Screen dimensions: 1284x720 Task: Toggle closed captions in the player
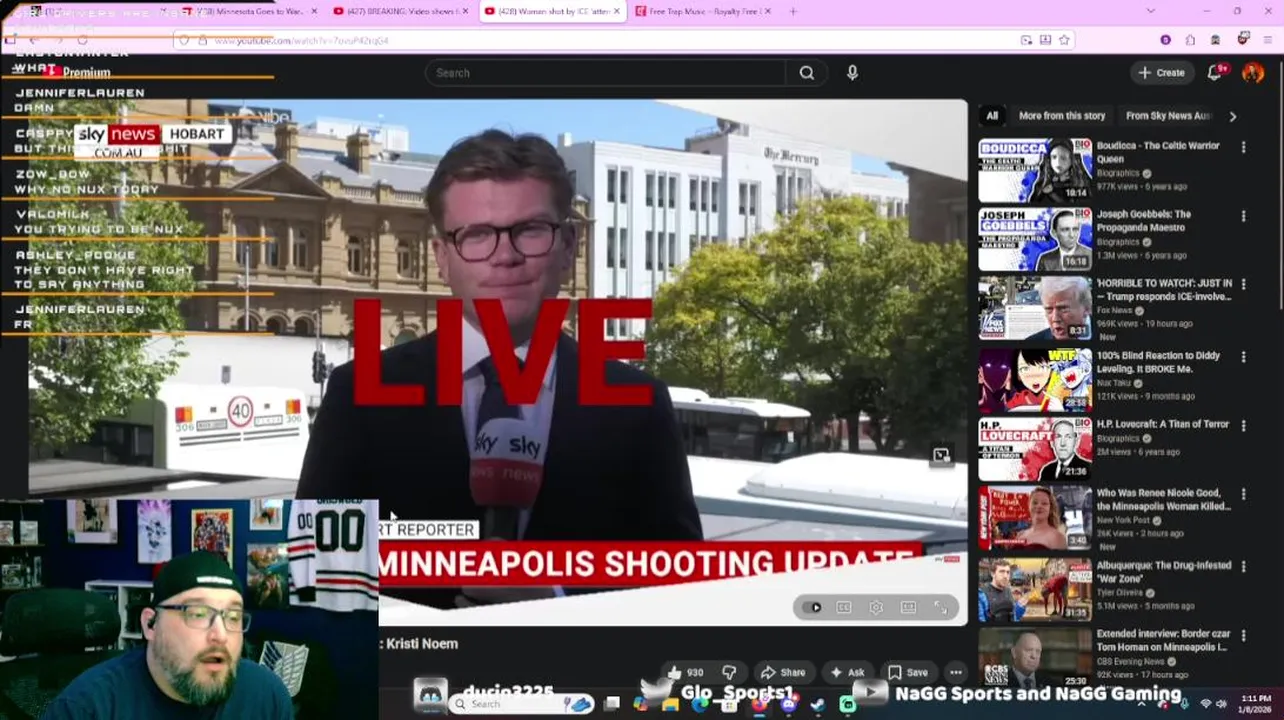(x=844, y=608)
